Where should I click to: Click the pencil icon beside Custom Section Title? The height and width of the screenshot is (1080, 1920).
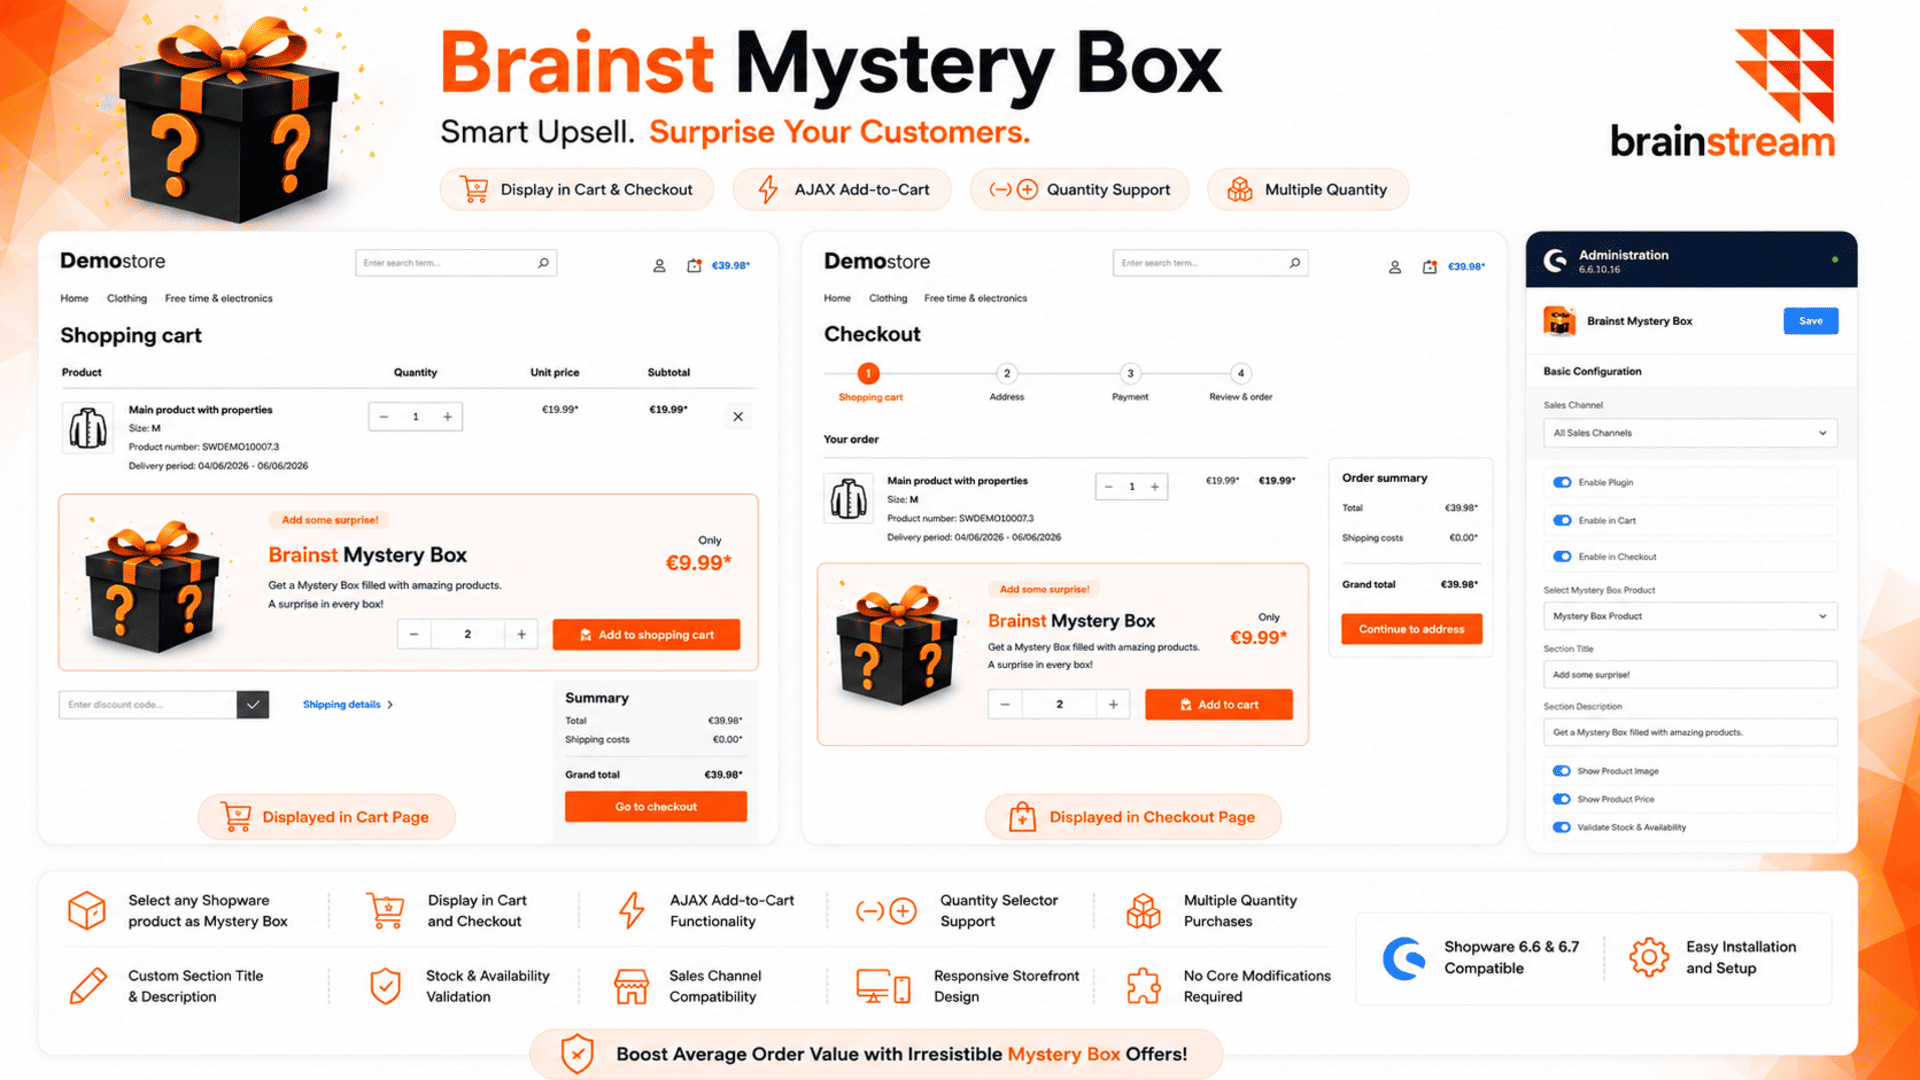point(88,985)
